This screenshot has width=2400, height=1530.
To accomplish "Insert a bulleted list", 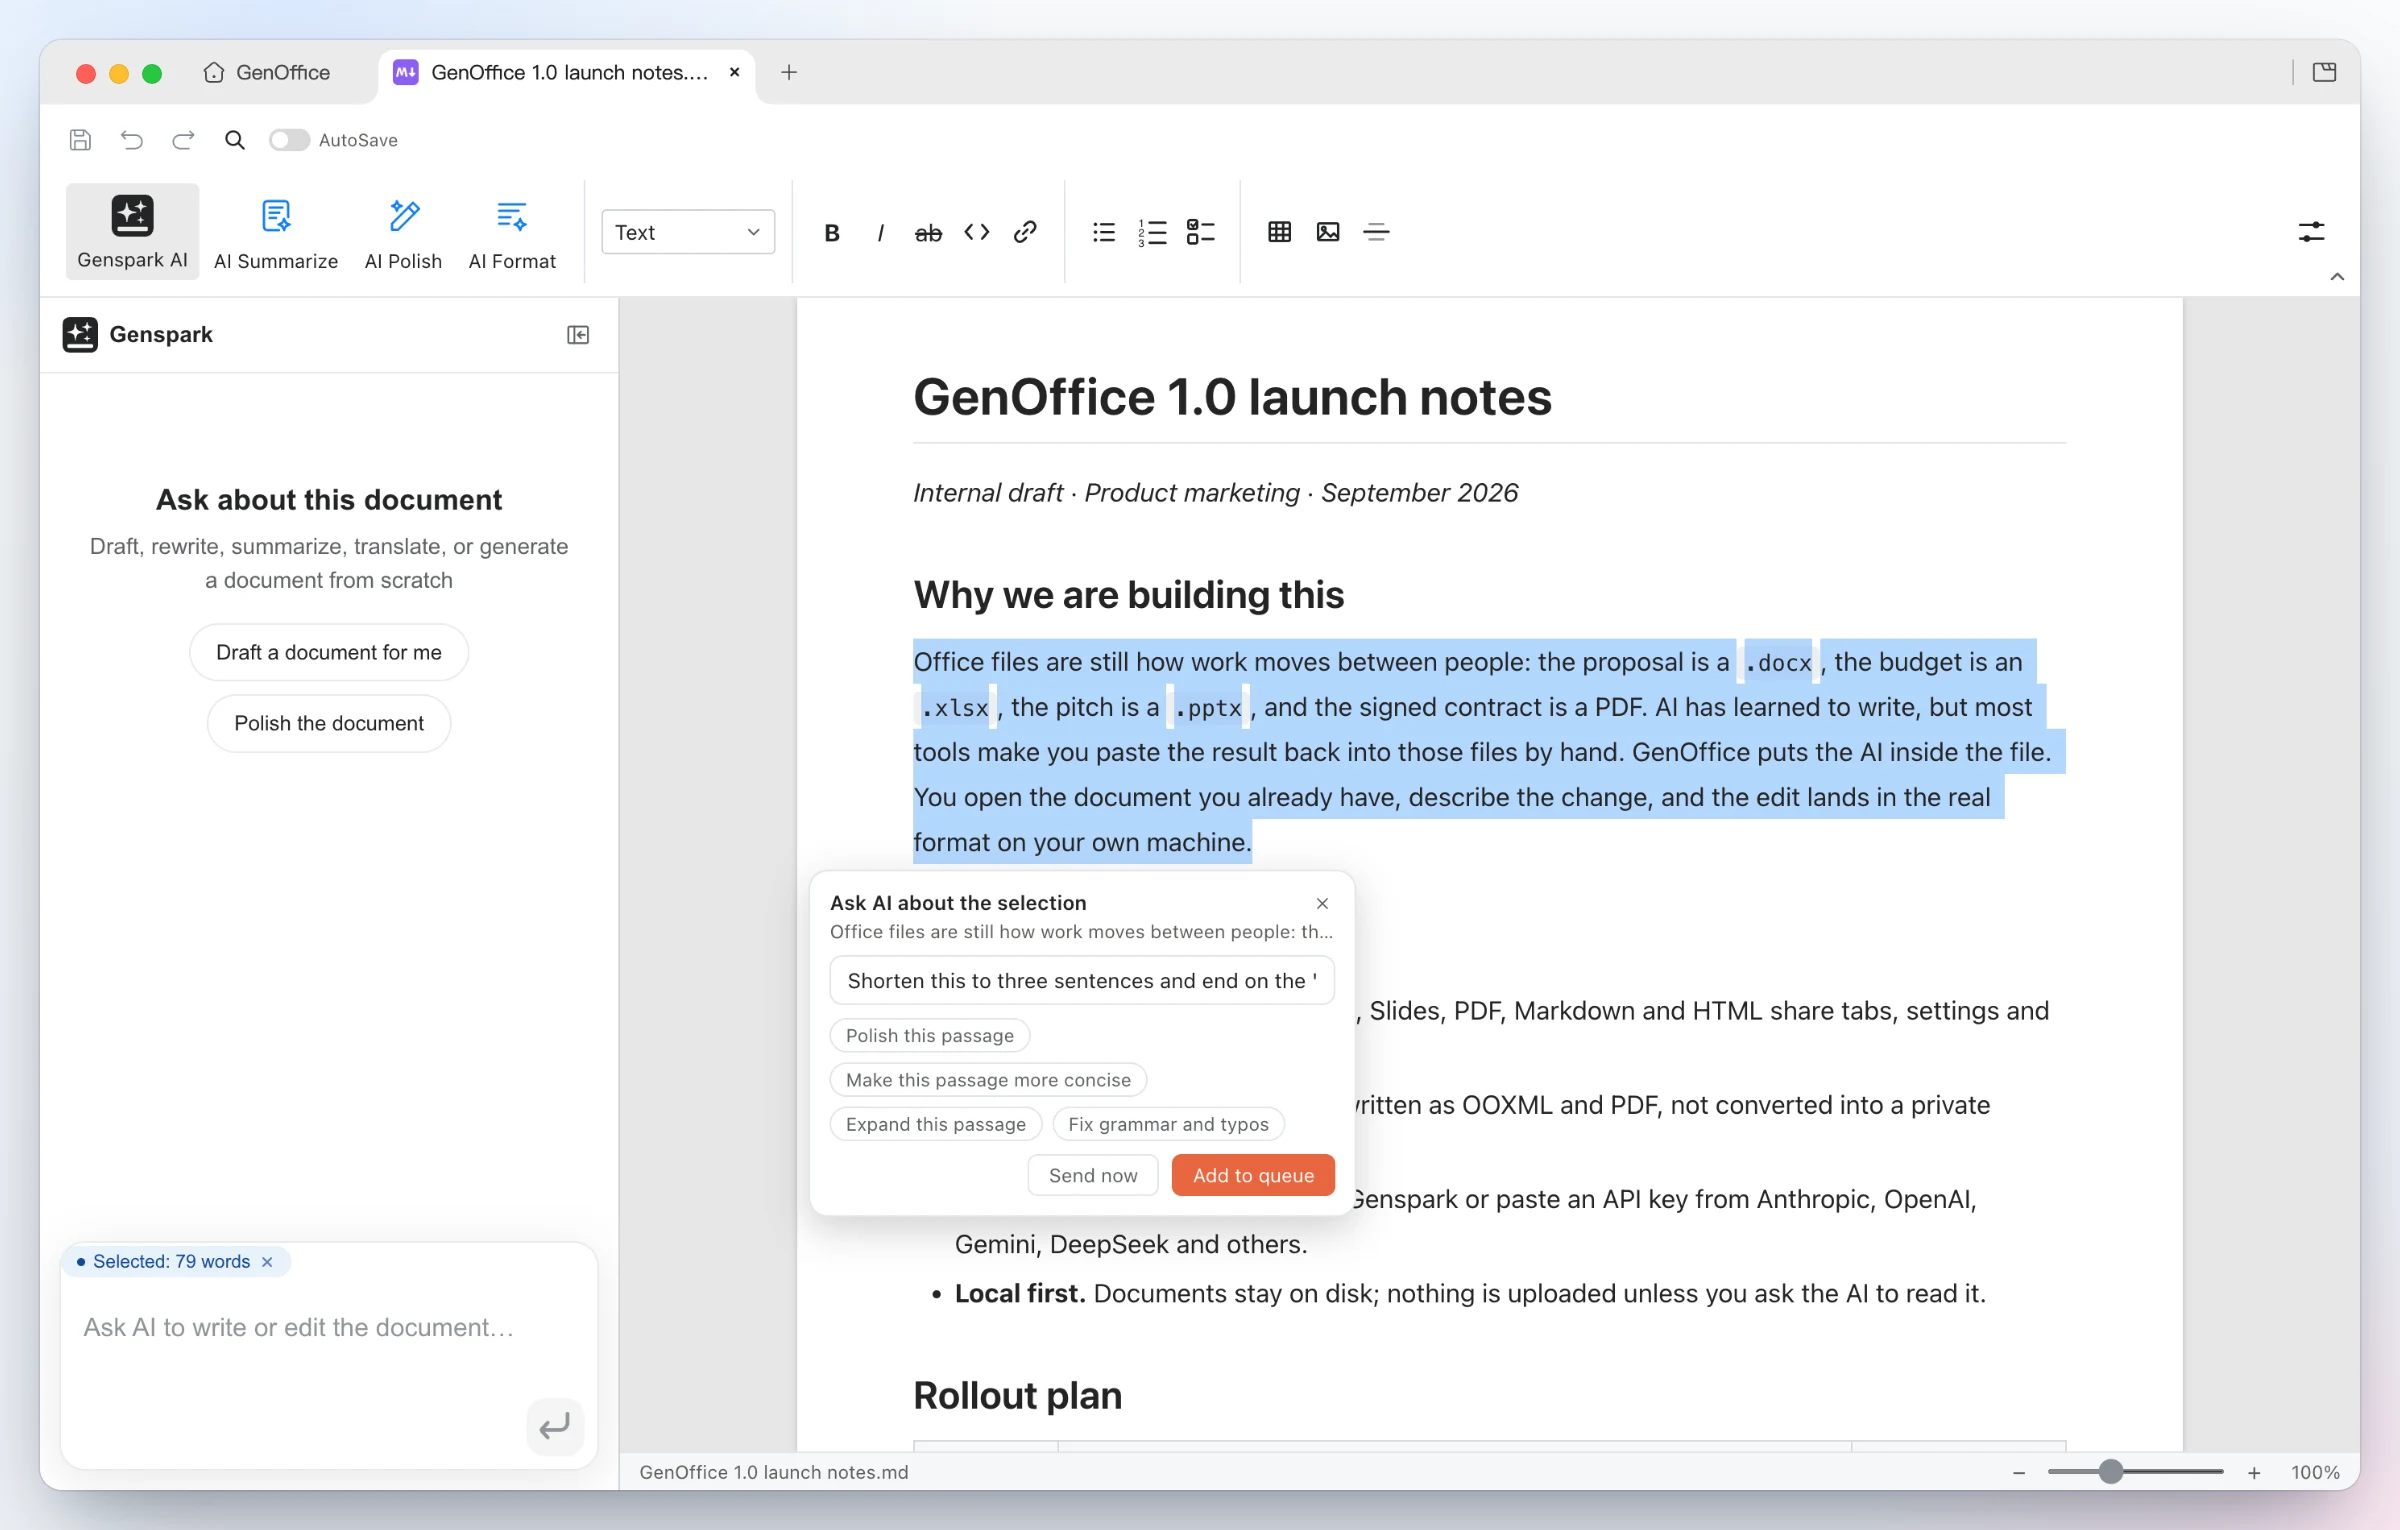I will tap(1104, 232).
